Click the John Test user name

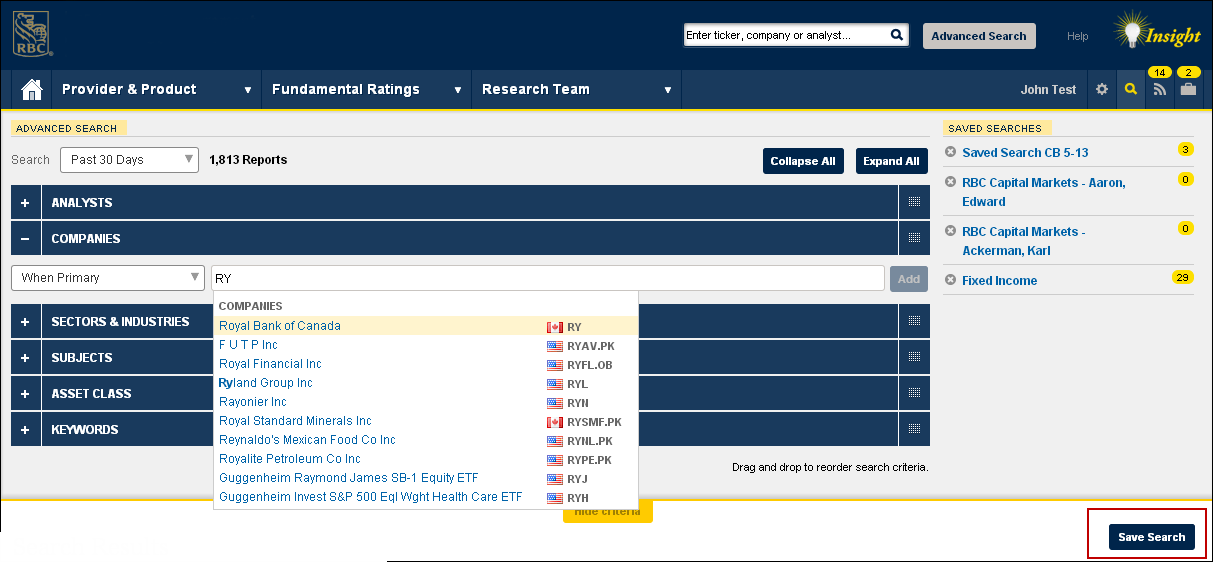tap(1048, 90)
